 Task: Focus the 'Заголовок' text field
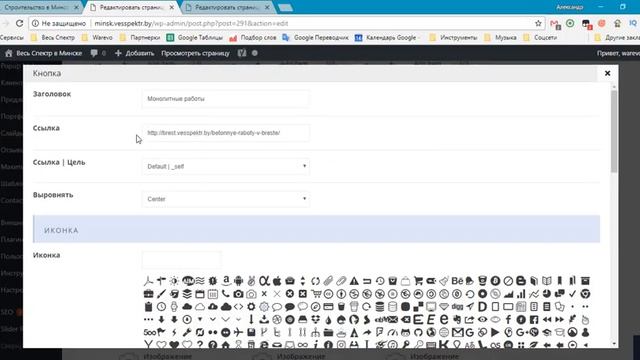[x=226, y=99]
